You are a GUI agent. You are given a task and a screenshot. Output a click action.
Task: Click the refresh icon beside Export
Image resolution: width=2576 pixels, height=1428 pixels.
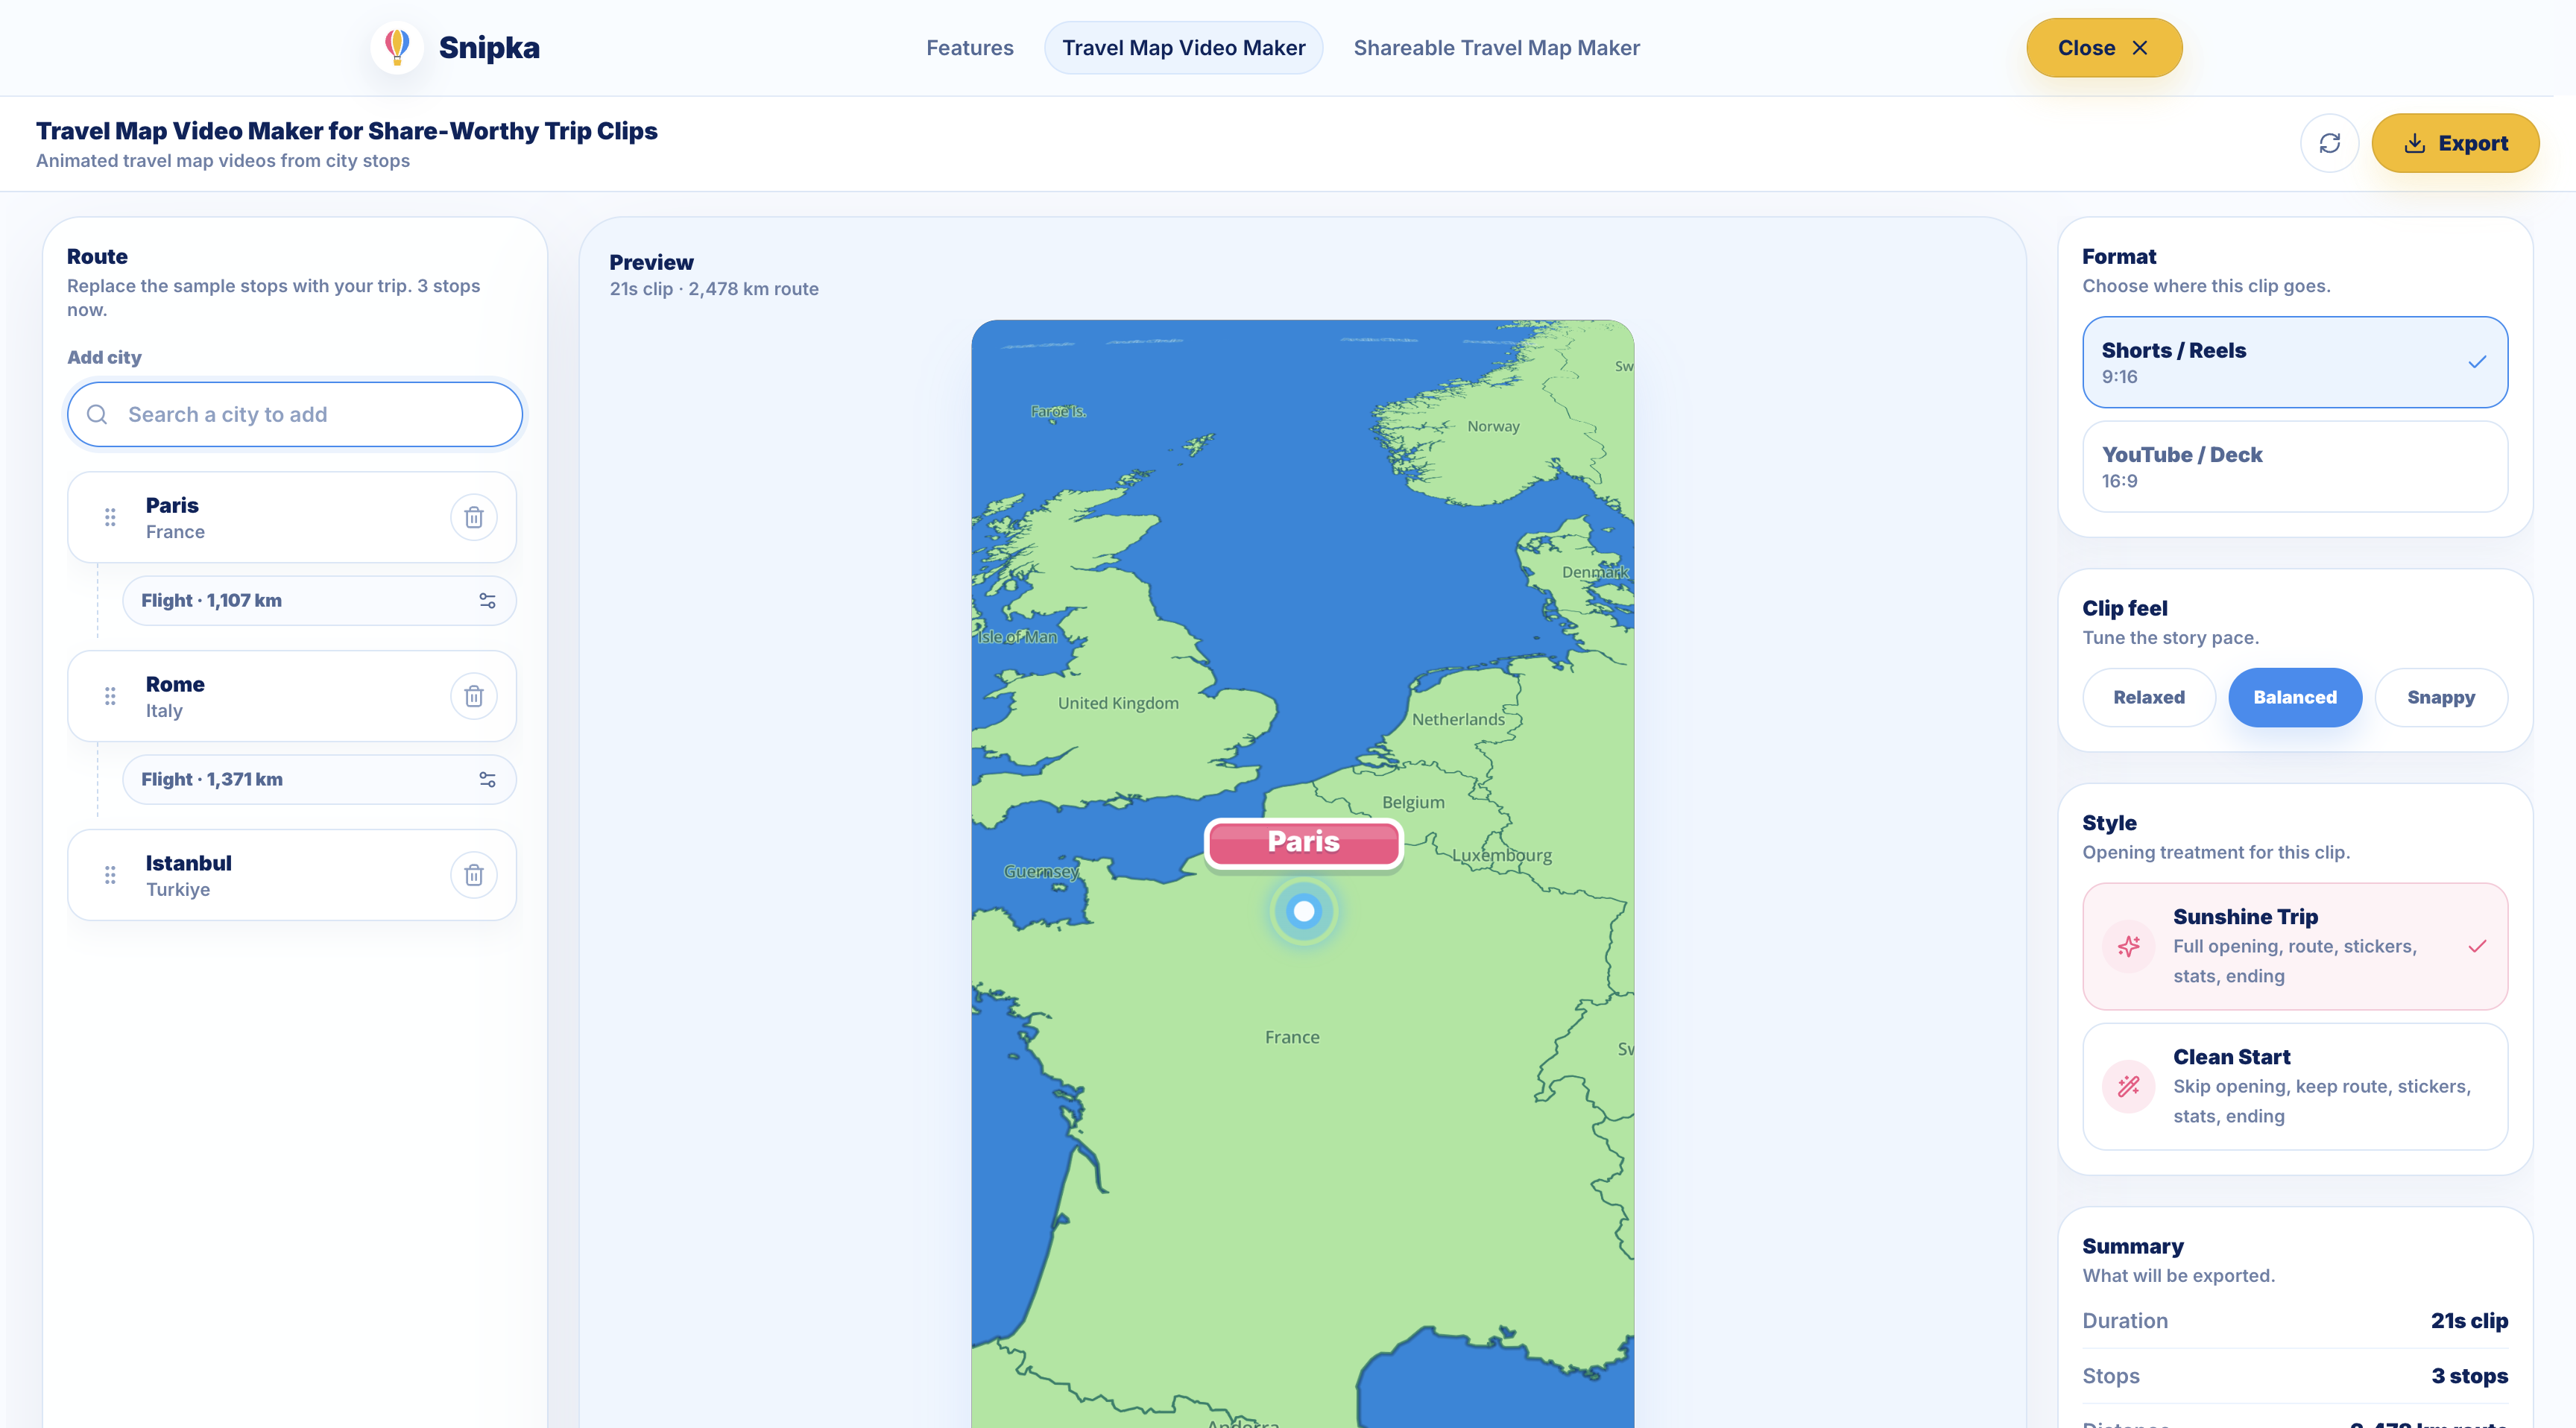coord(2329,143)
